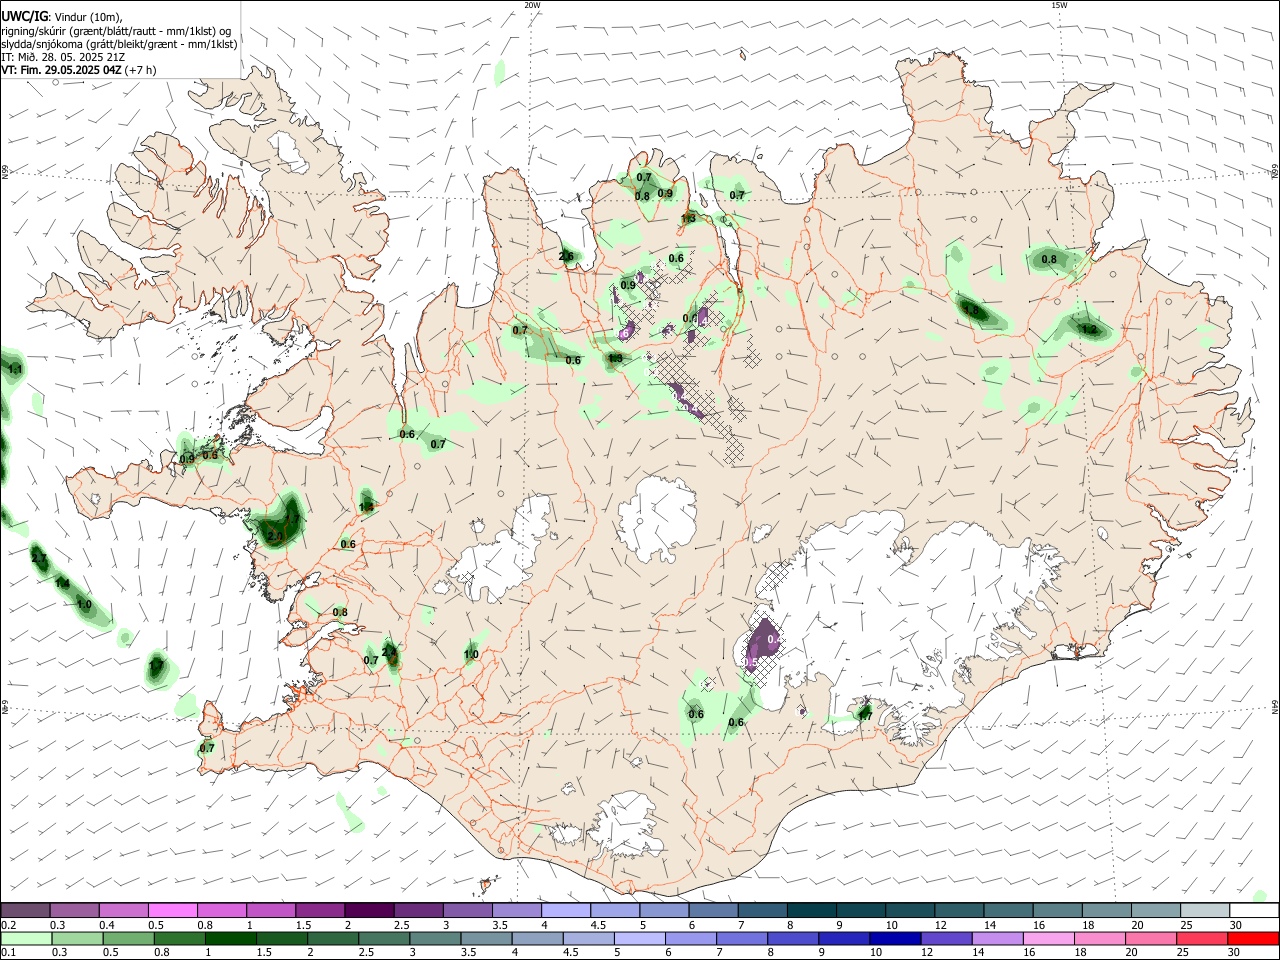Click the 1.2 precipitation value in the northeast
This screenshot has height=960, width=1280.
(x=1089, y=330)
